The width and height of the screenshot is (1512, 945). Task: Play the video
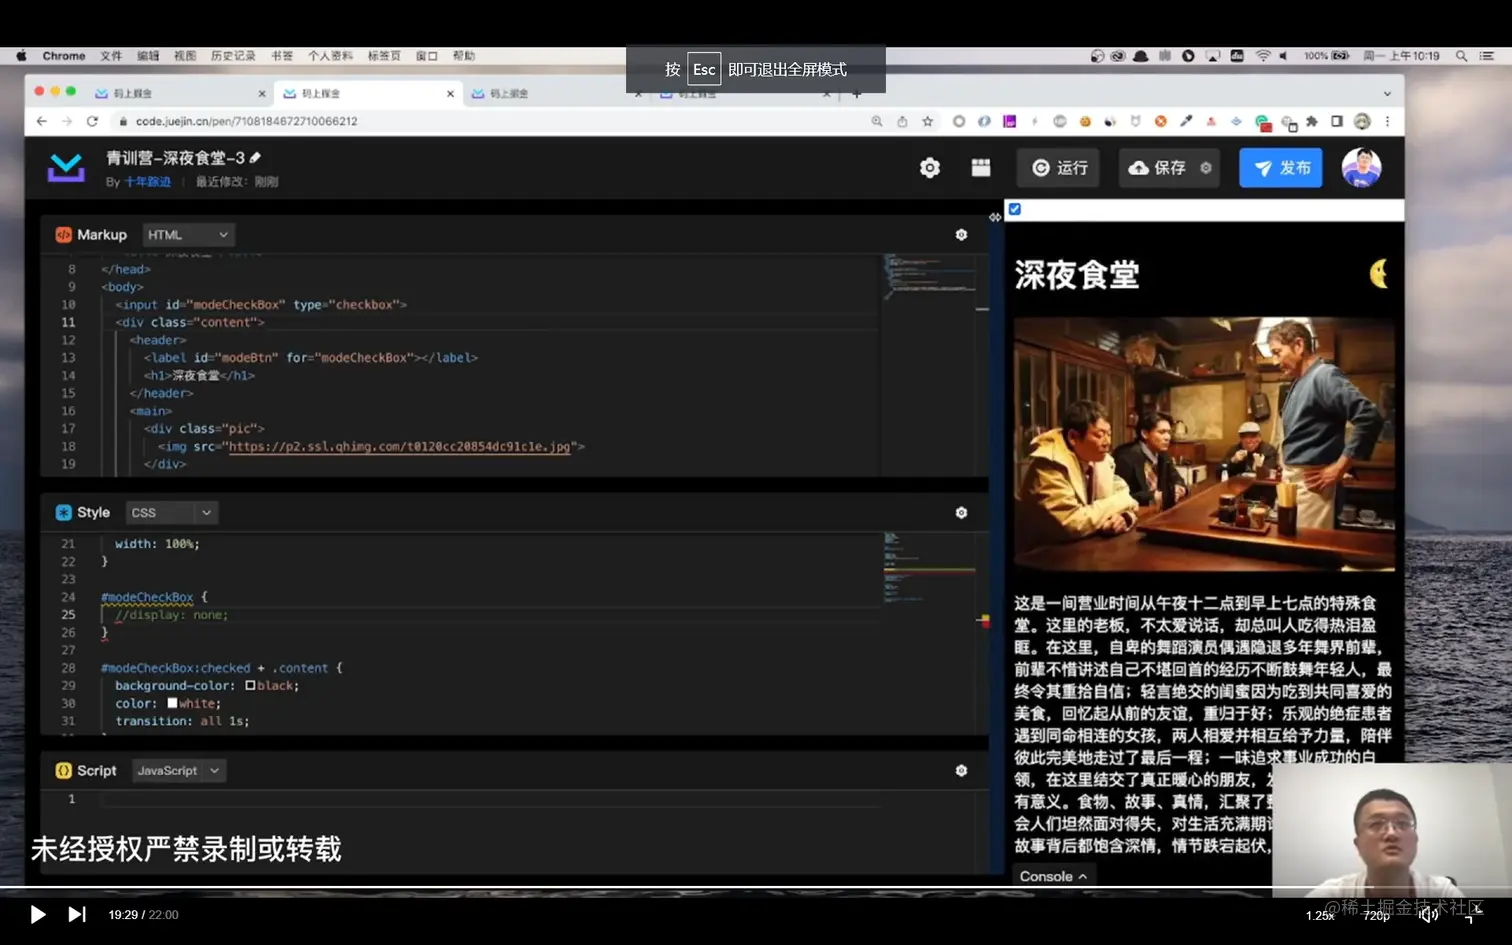coord(37,914)
